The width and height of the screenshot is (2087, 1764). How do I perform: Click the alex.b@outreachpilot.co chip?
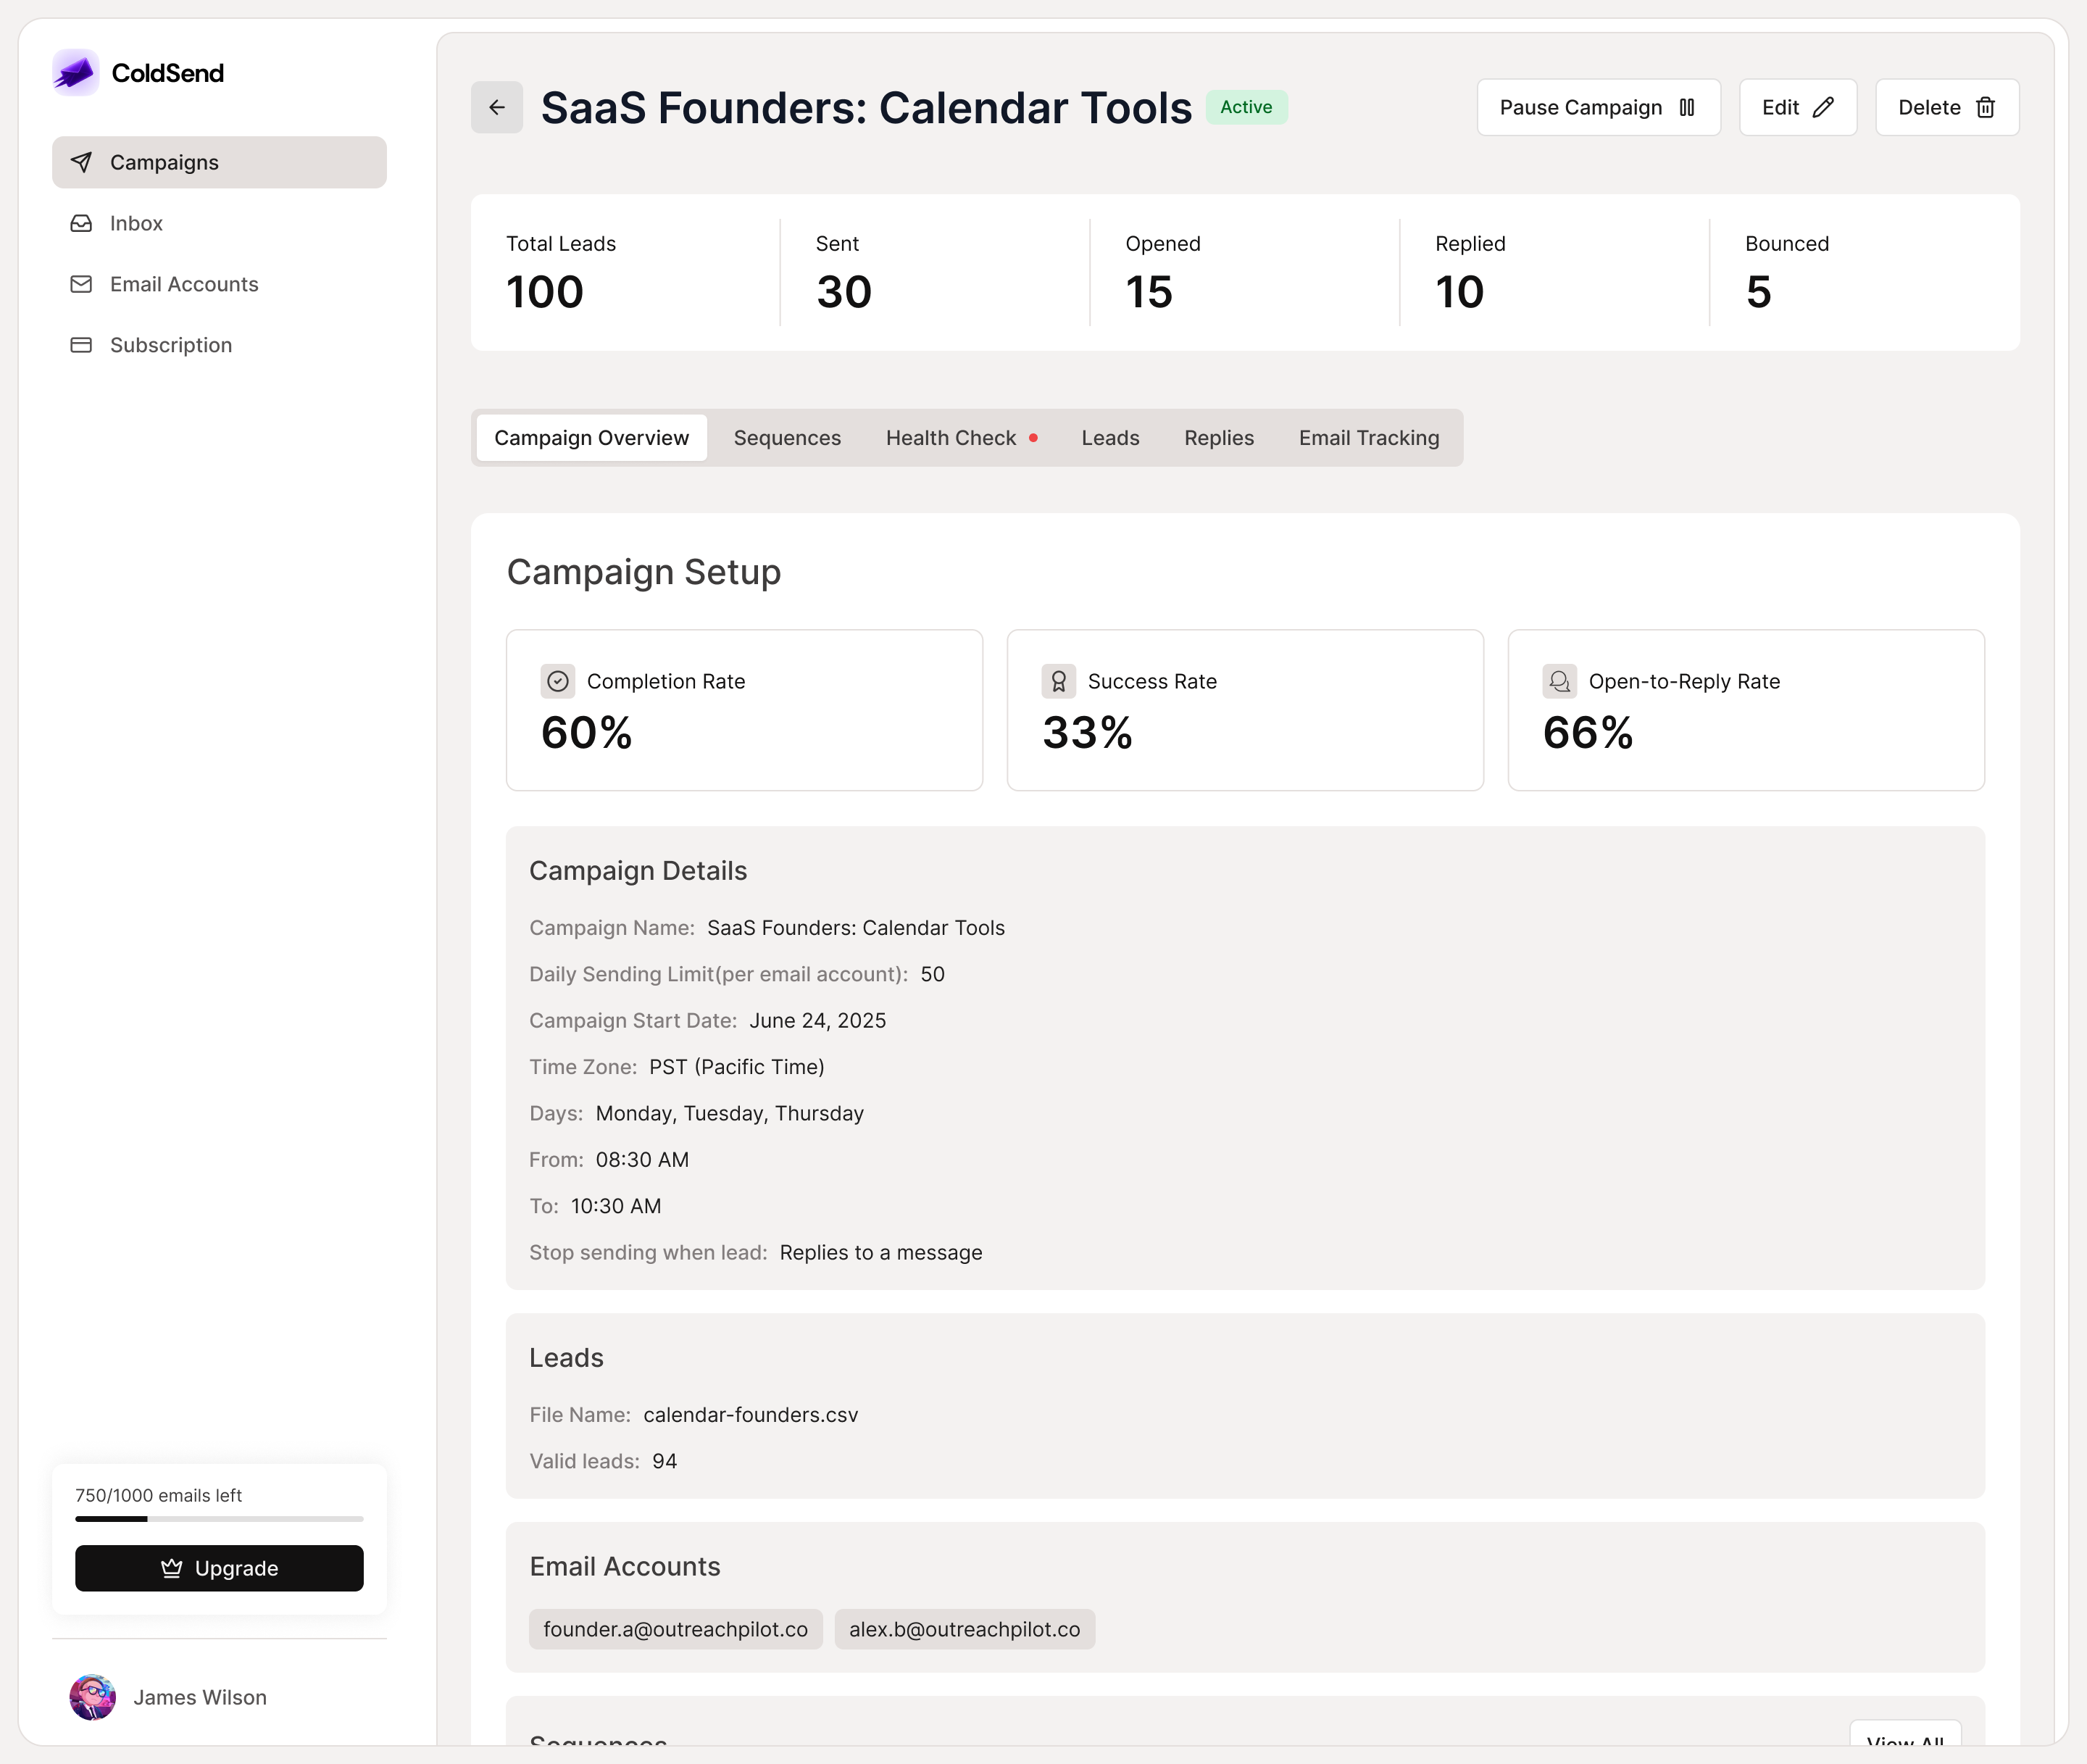964,1629
